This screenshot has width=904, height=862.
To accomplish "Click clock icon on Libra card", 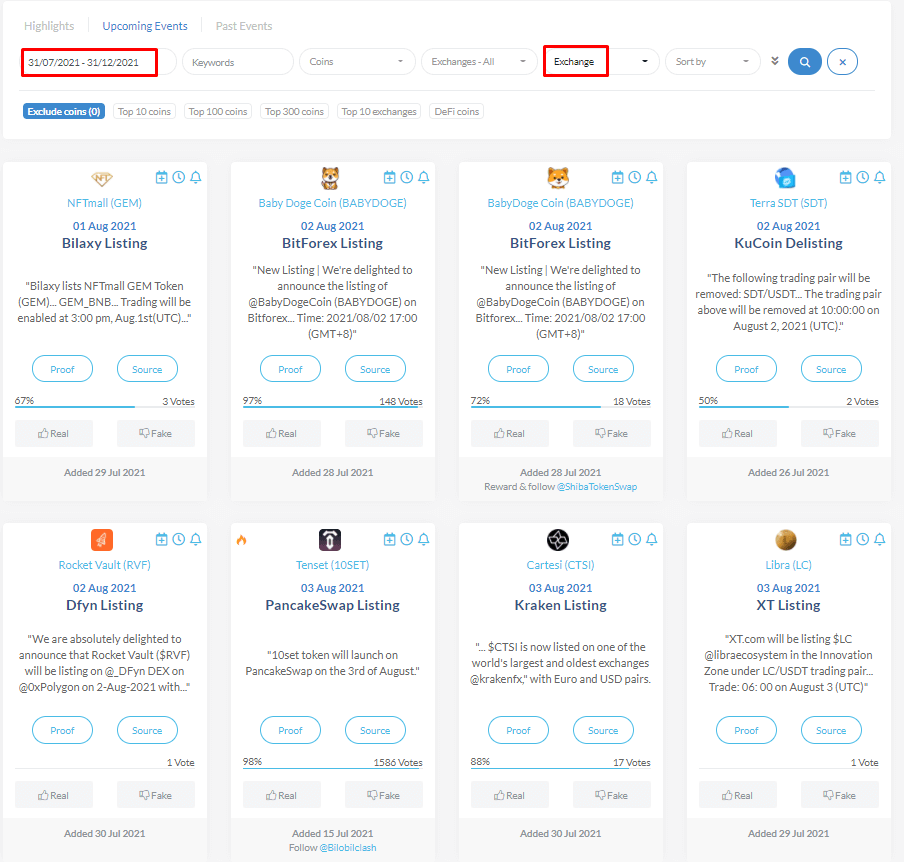I will (x=862, y=540).
